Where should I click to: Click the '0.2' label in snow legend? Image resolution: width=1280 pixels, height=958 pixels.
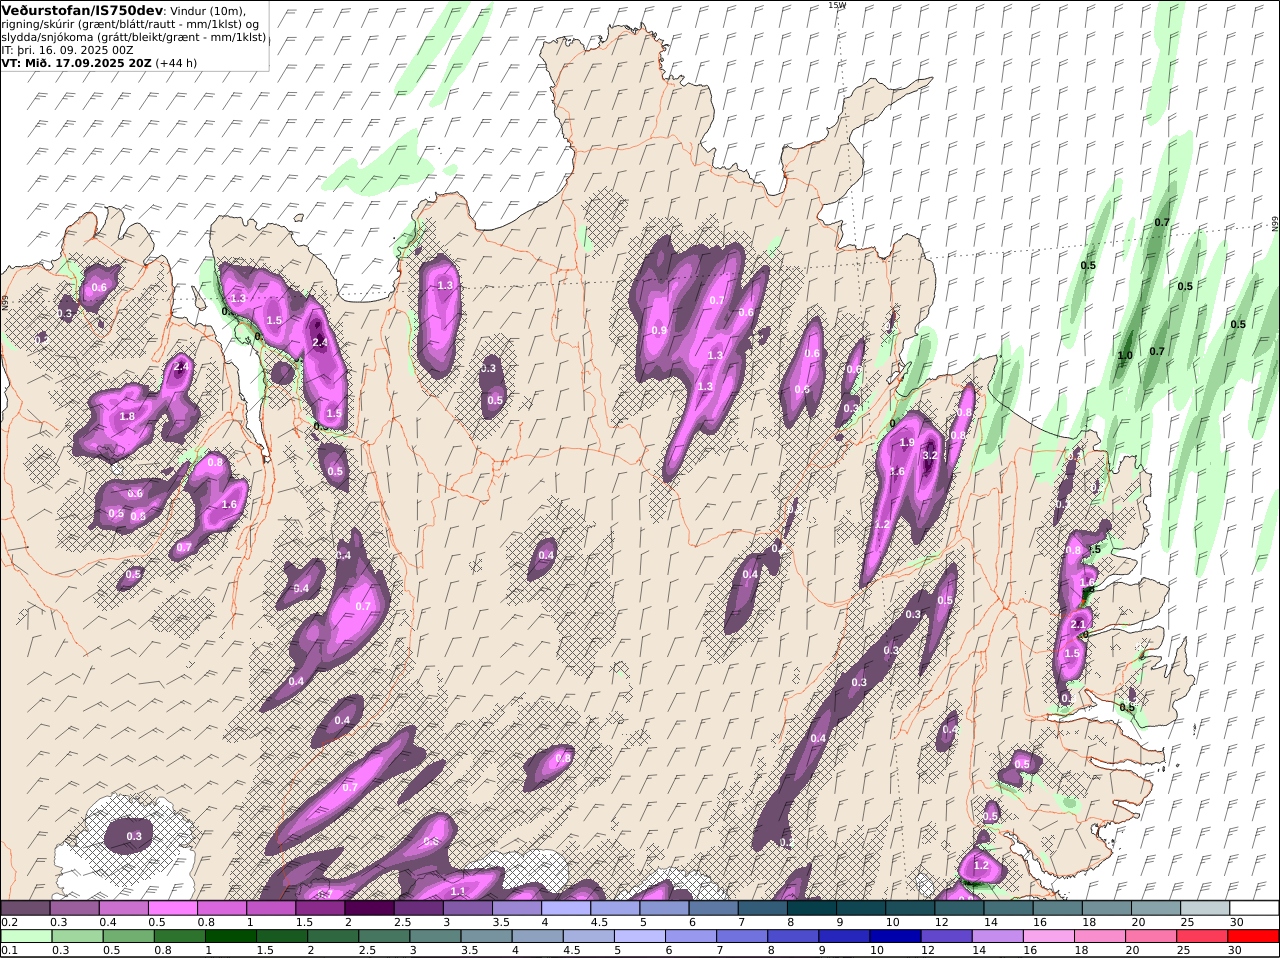click(9, 922)
